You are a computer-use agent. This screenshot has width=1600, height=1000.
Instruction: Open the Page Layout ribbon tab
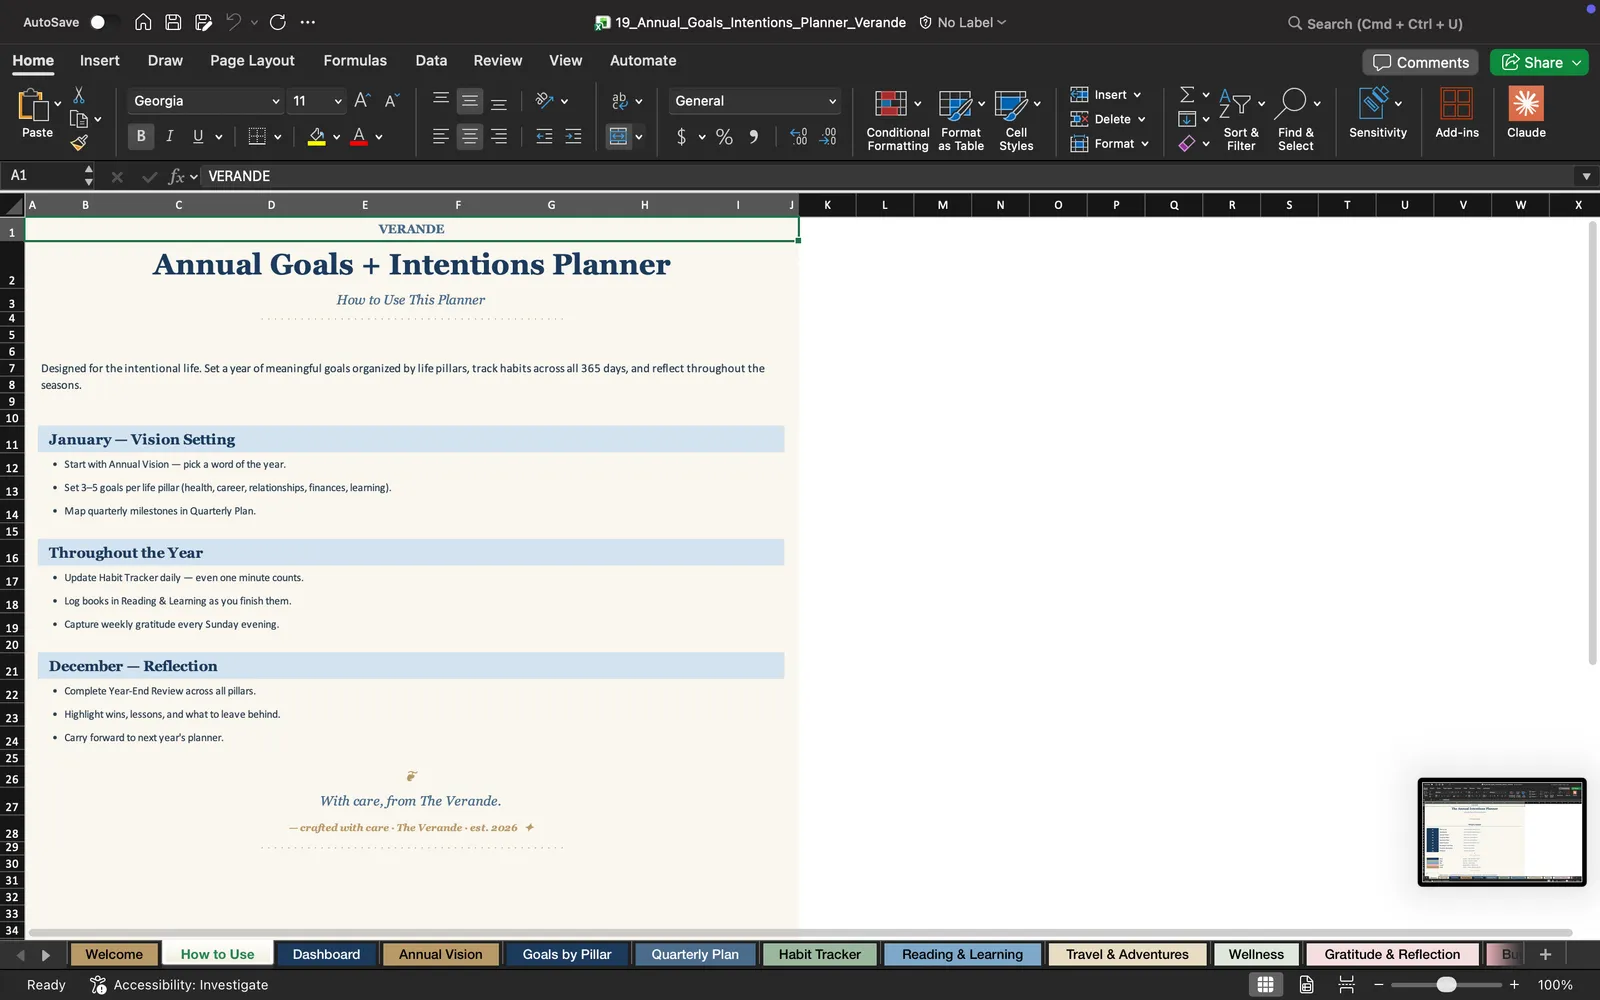[x=252, y=60]
